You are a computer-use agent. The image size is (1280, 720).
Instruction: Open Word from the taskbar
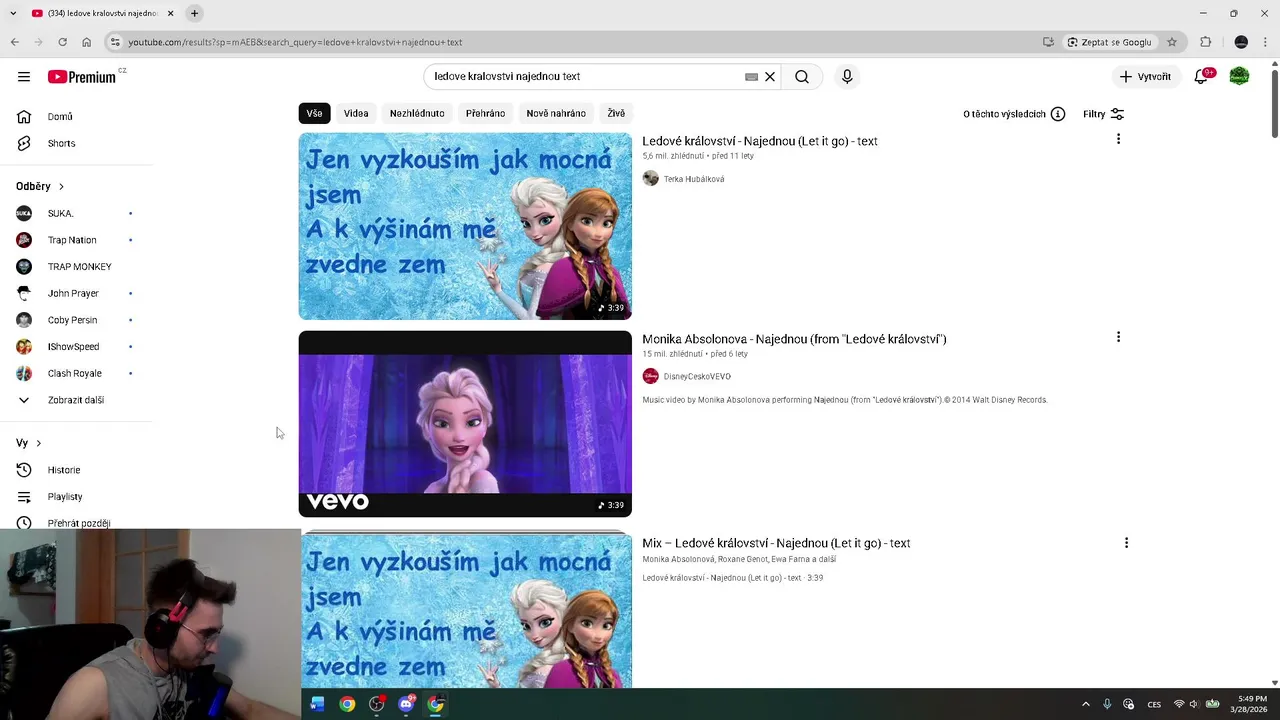point(317,704)
